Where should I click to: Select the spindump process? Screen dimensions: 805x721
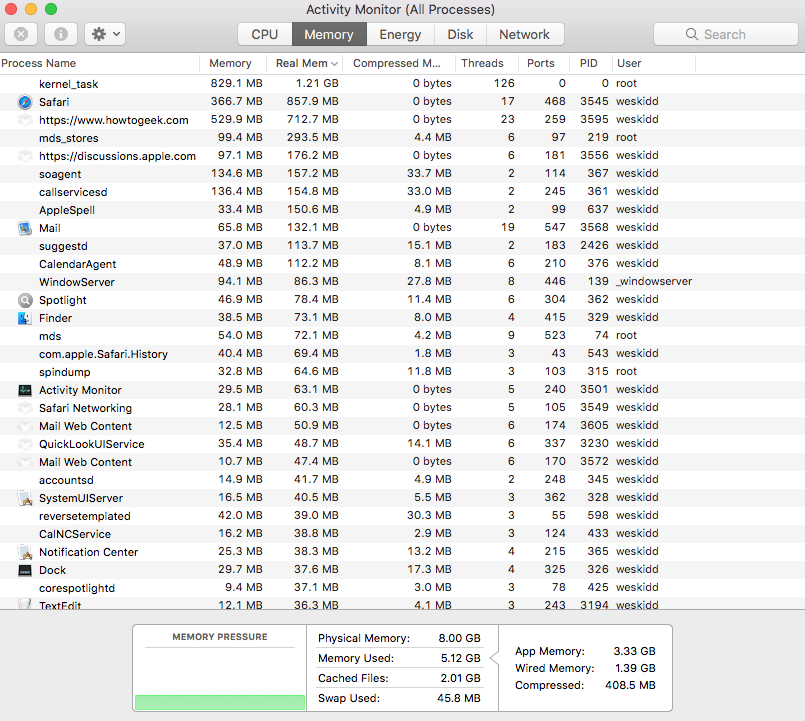click(402, 372)
